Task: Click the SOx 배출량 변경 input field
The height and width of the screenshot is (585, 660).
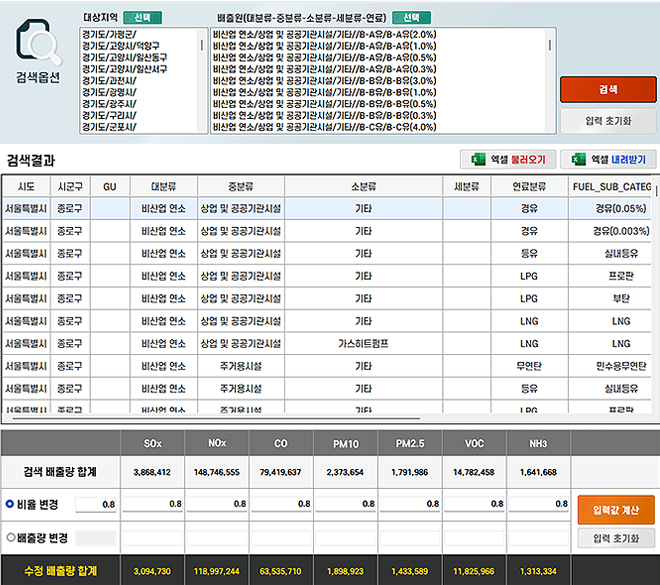Action: (152, 538)
